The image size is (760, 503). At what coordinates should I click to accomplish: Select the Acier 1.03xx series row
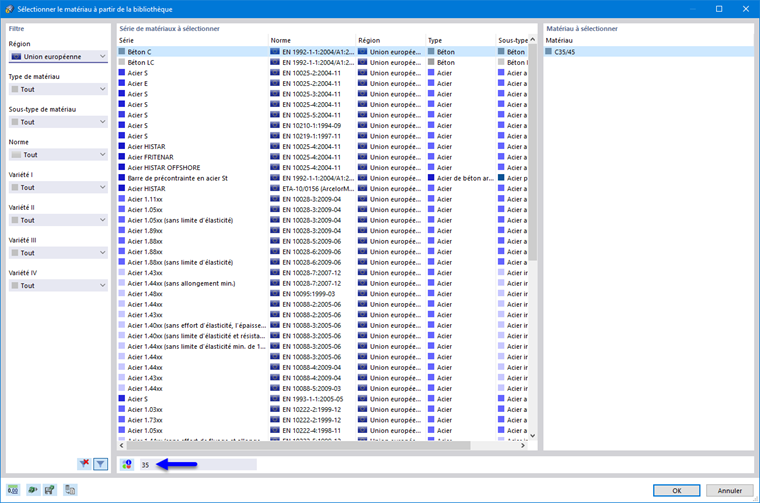tap(323, 409)
